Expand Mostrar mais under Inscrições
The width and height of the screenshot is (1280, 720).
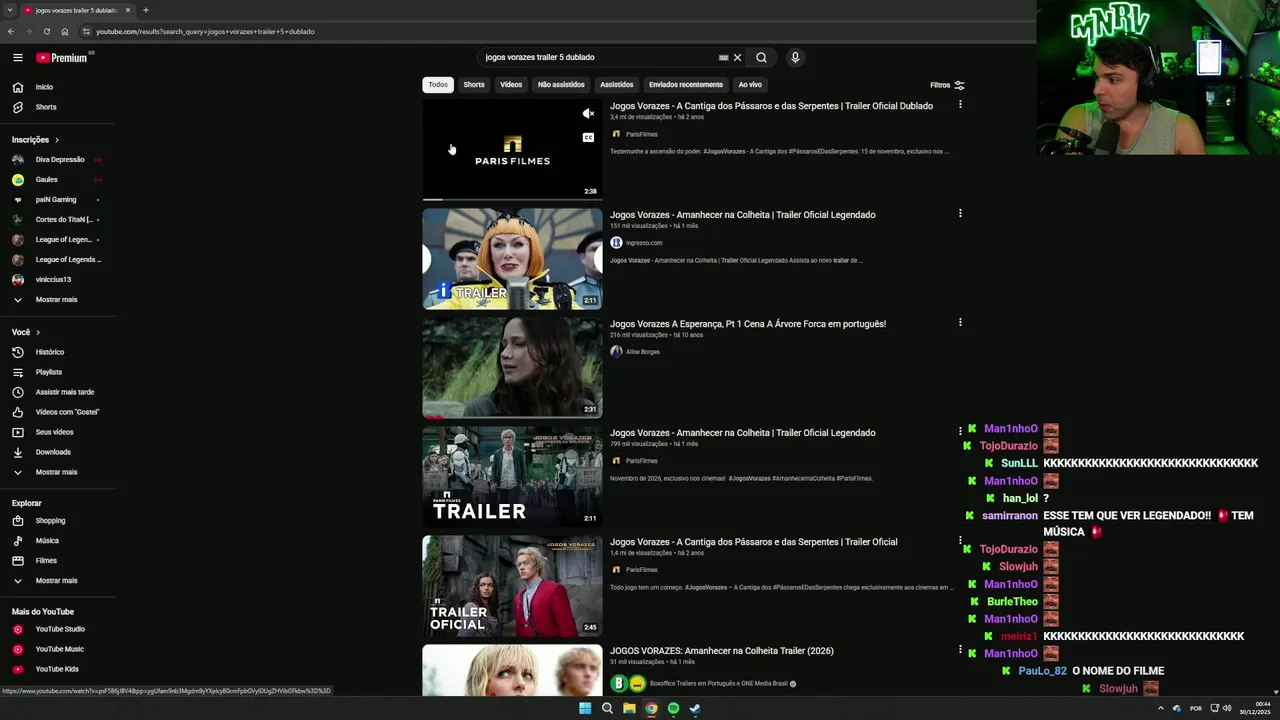pos(58,300)
